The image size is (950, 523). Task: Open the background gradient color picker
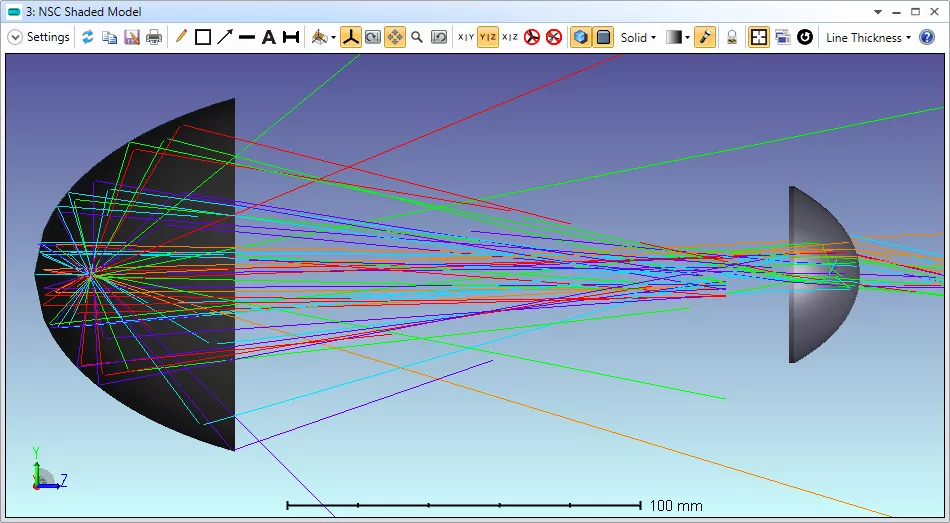(x=677, y=37)
